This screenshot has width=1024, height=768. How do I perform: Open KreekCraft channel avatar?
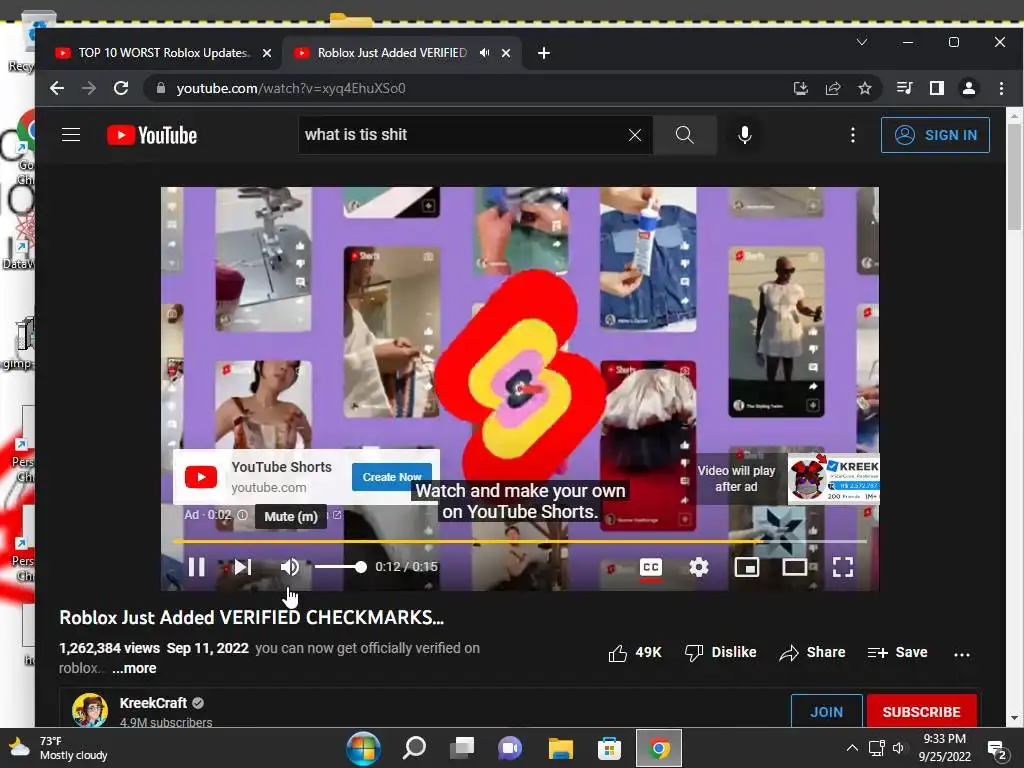[x=90, y=711]
